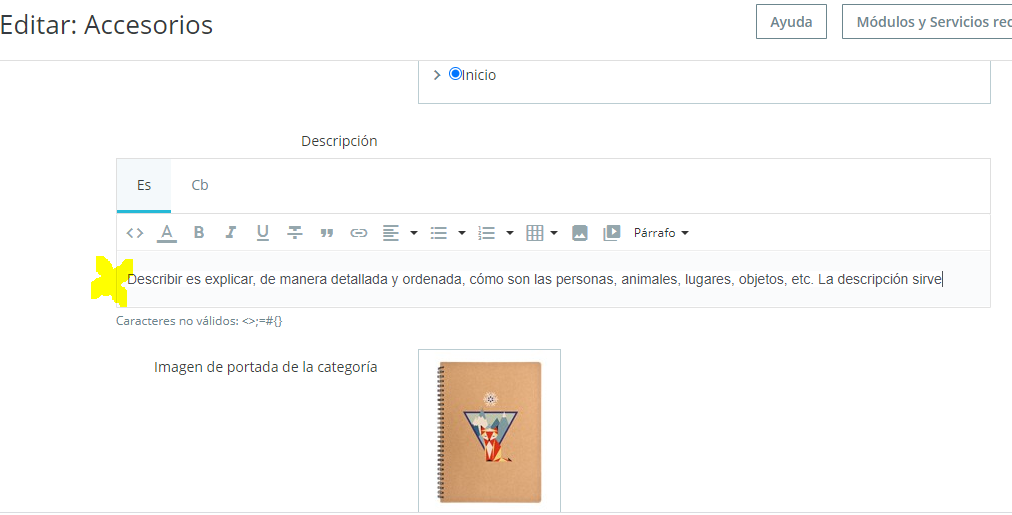Click the text alignment icon
This screenshot has width=1012, height=515.
[x=390, y=233]
